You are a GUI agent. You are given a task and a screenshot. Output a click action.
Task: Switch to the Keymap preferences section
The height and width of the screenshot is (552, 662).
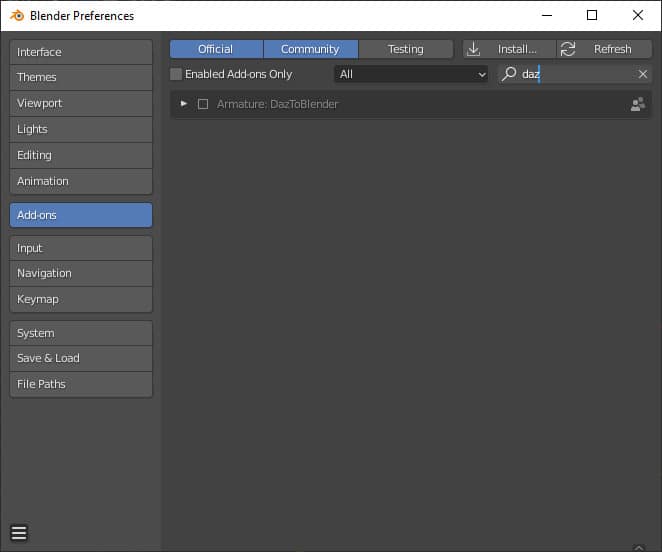(x=81, y=299)
